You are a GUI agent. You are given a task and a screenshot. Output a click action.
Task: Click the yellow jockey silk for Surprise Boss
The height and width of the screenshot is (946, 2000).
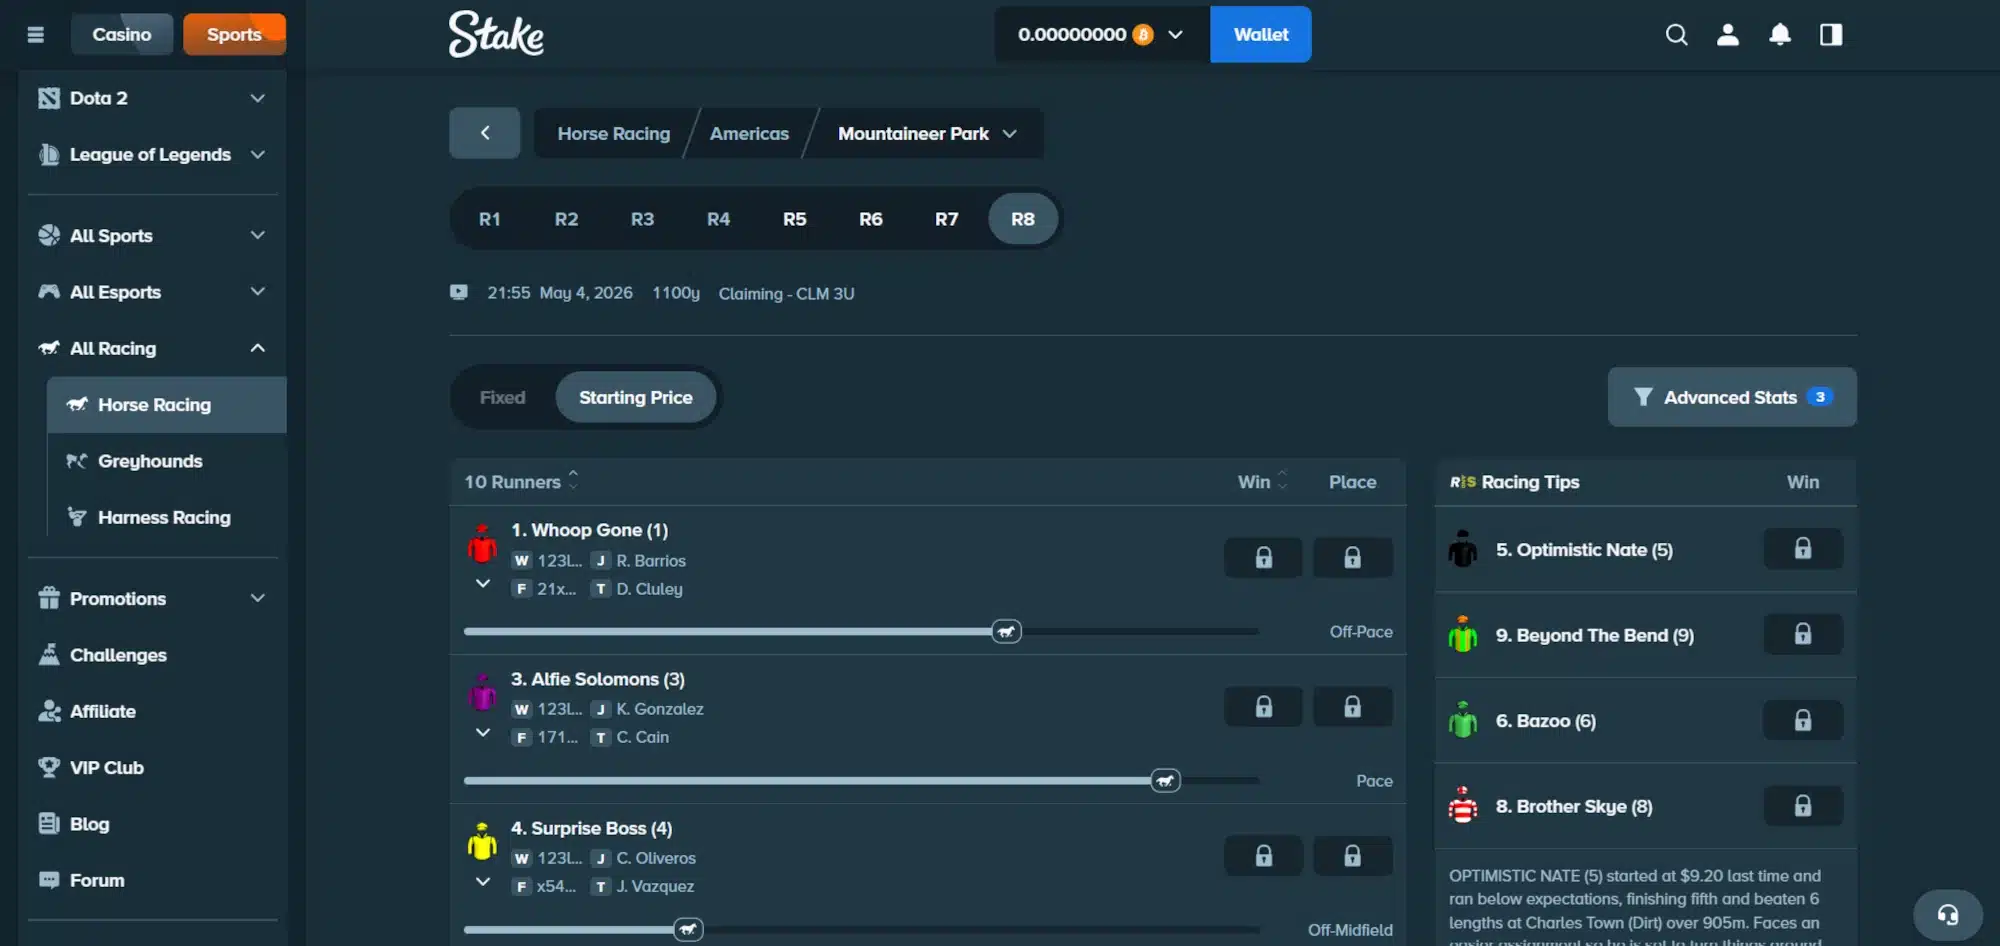click(x=482, y=841)
